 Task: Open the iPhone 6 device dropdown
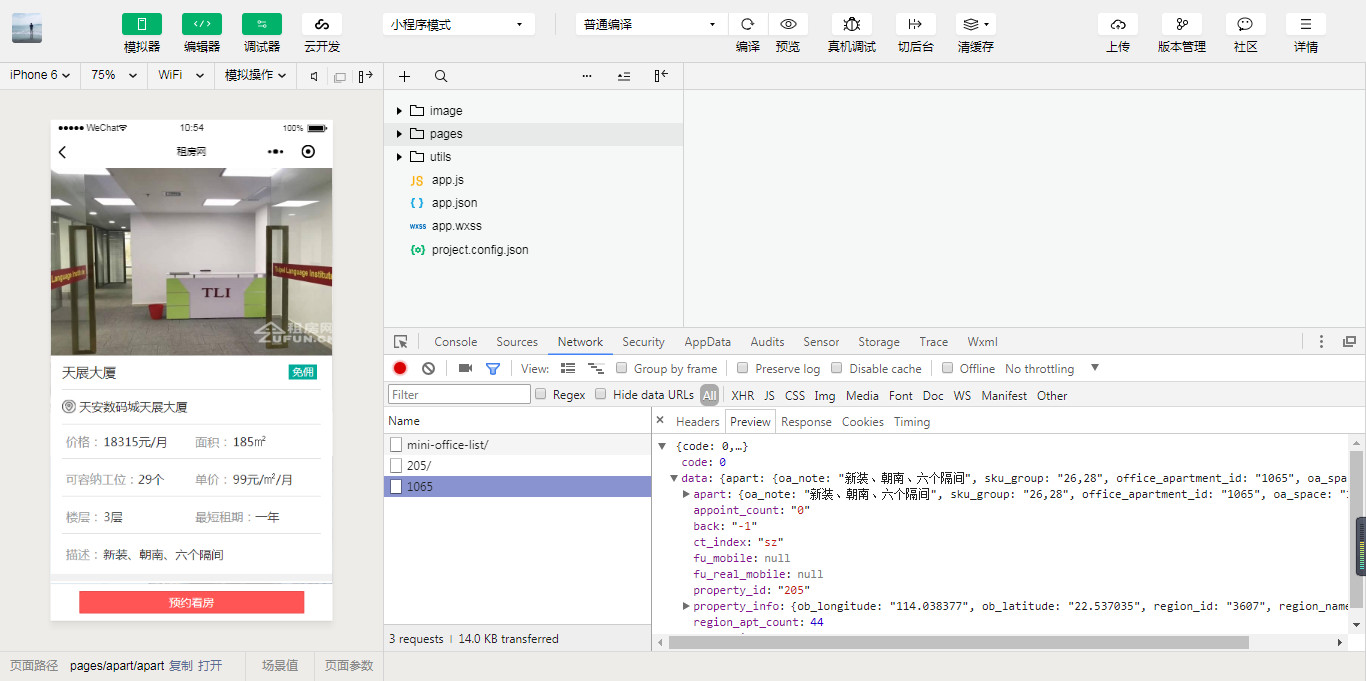(x=40, y=75)
